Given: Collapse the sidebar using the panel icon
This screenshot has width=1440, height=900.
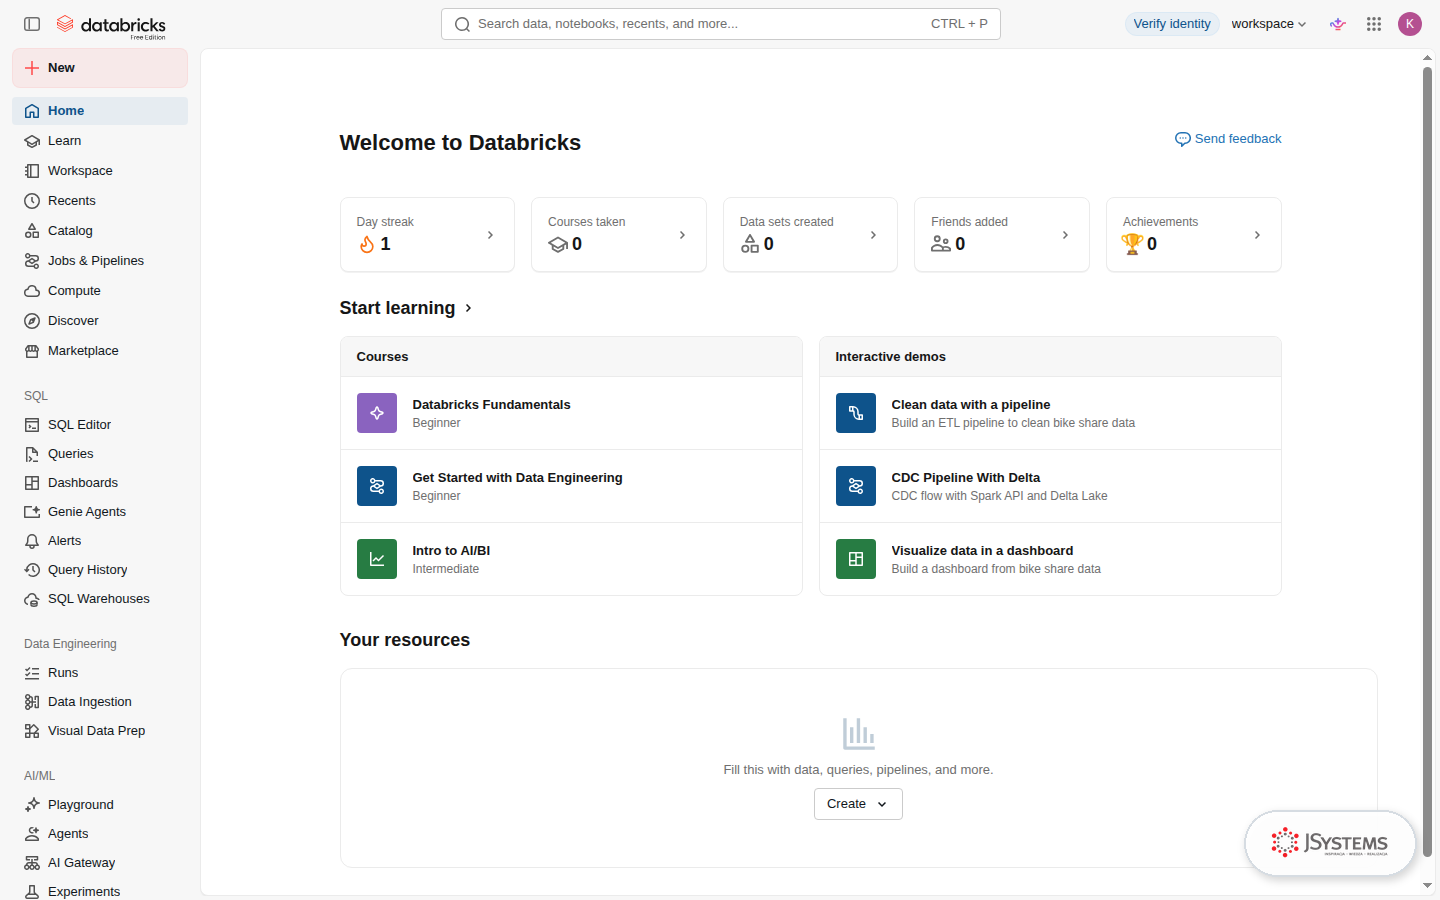Looking at the screenshot, I should pyautogui.click(x=32, y=24).
